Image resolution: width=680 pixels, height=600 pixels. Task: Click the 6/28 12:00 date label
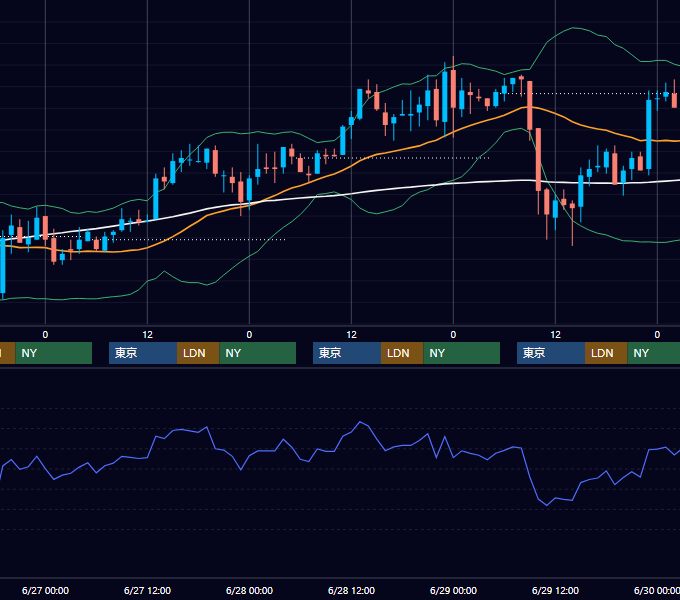(351, 590)
